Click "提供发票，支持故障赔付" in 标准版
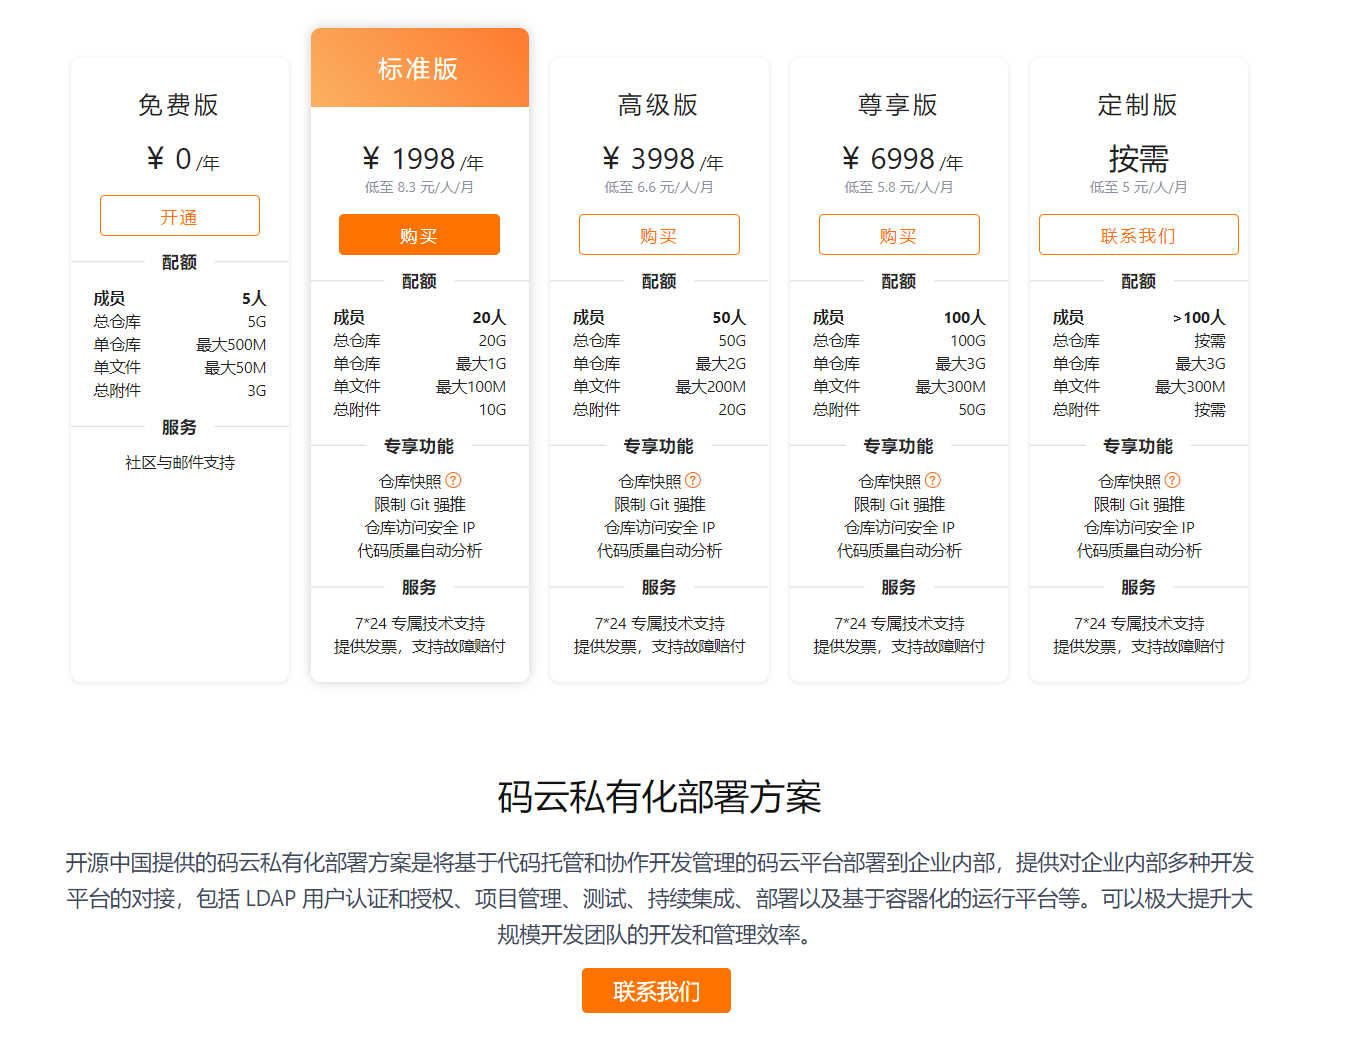This screenshot has width=1356, height=1053. coord(420,647)
